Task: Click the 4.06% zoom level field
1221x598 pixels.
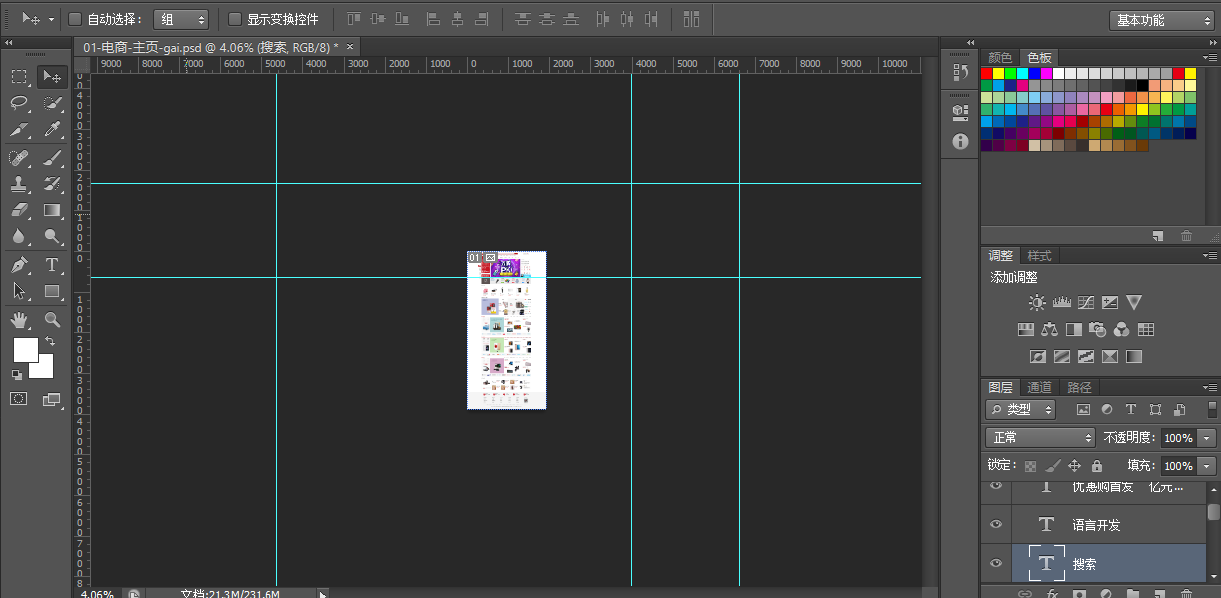Action: pos(97,594)
